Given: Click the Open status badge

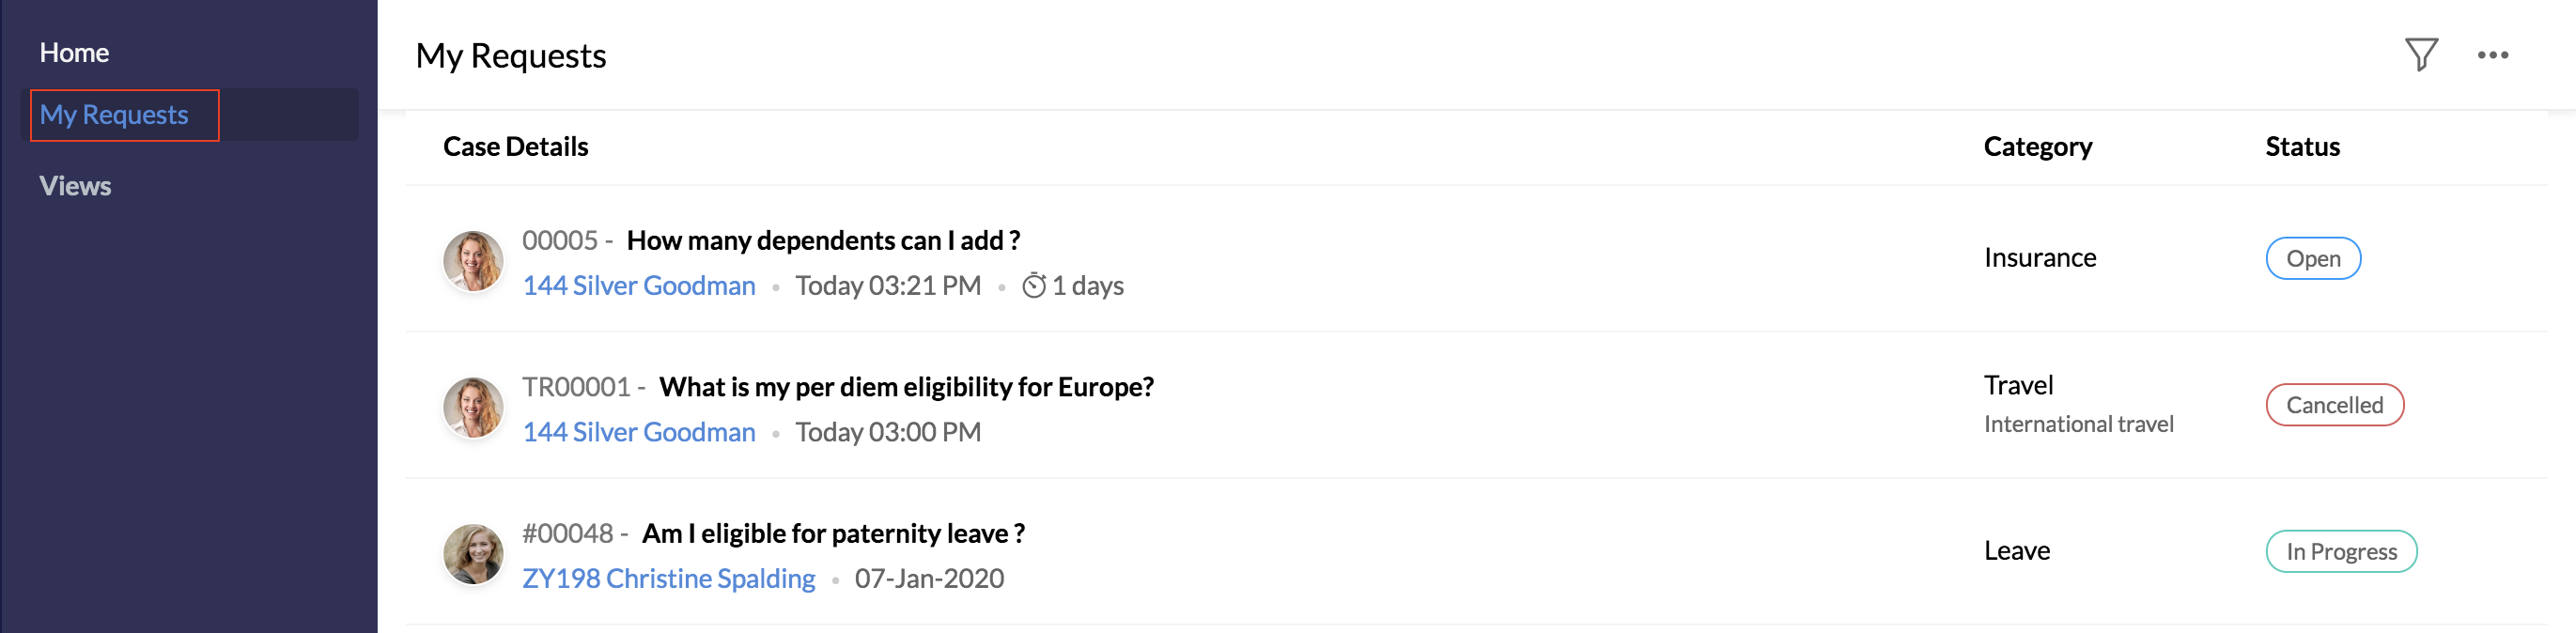Looking at the screenshot, I should [2312, 259].
